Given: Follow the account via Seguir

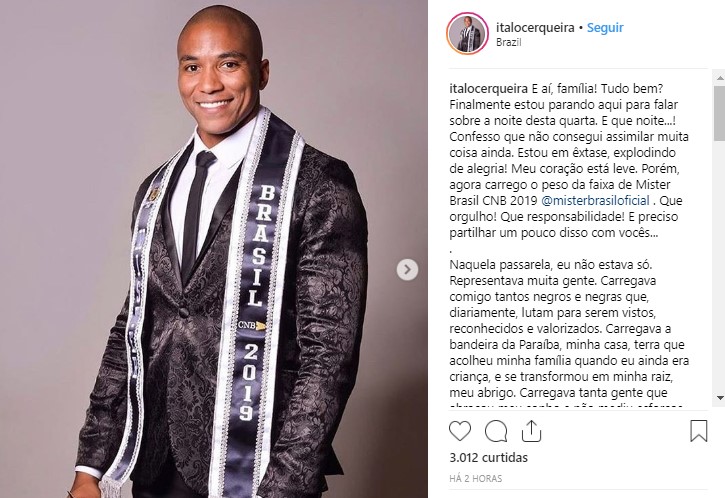Looking at the screenshot, I should (605, 28).
